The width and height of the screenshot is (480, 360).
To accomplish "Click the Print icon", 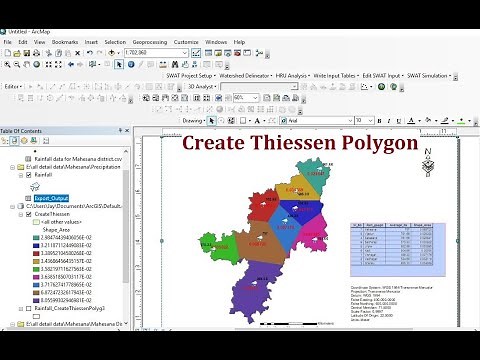I will (x=36, y=53).
